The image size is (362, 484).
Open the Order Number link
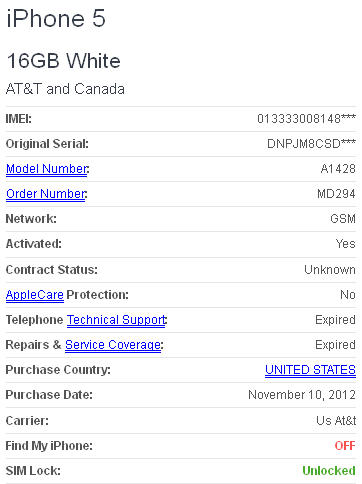click(46, 194)
